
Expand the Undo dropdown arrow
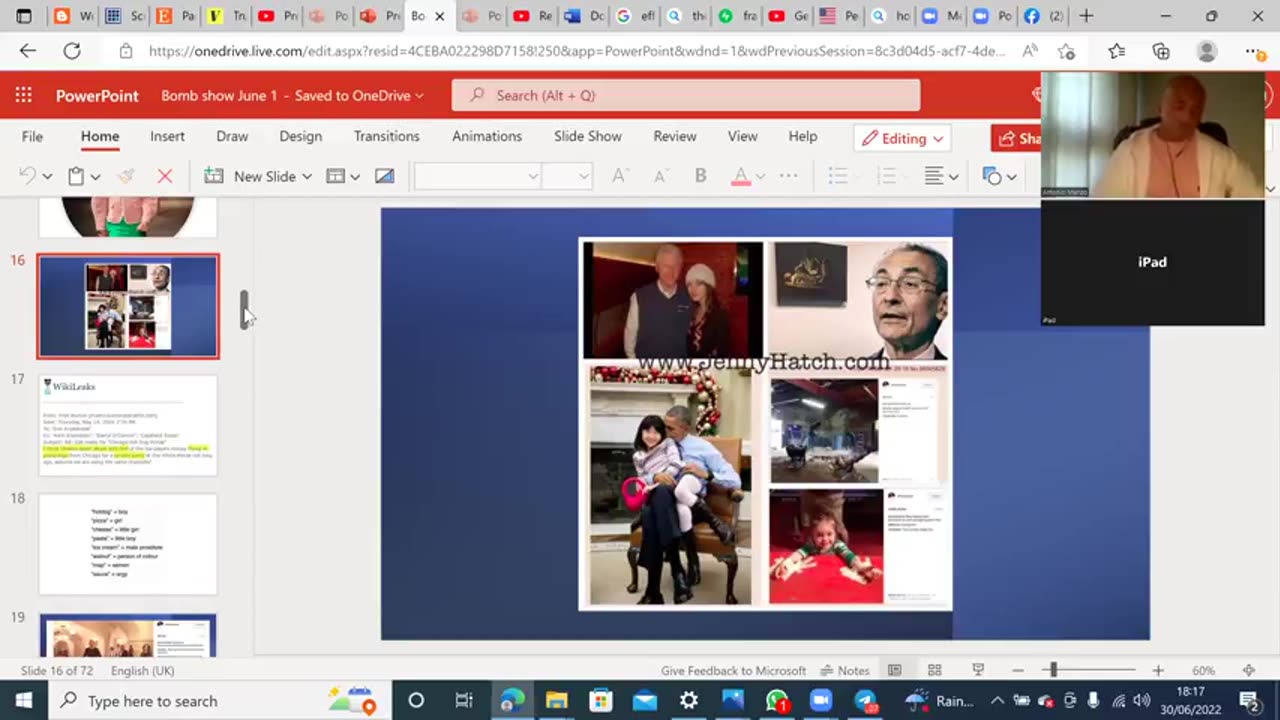(x=47, y=177)
